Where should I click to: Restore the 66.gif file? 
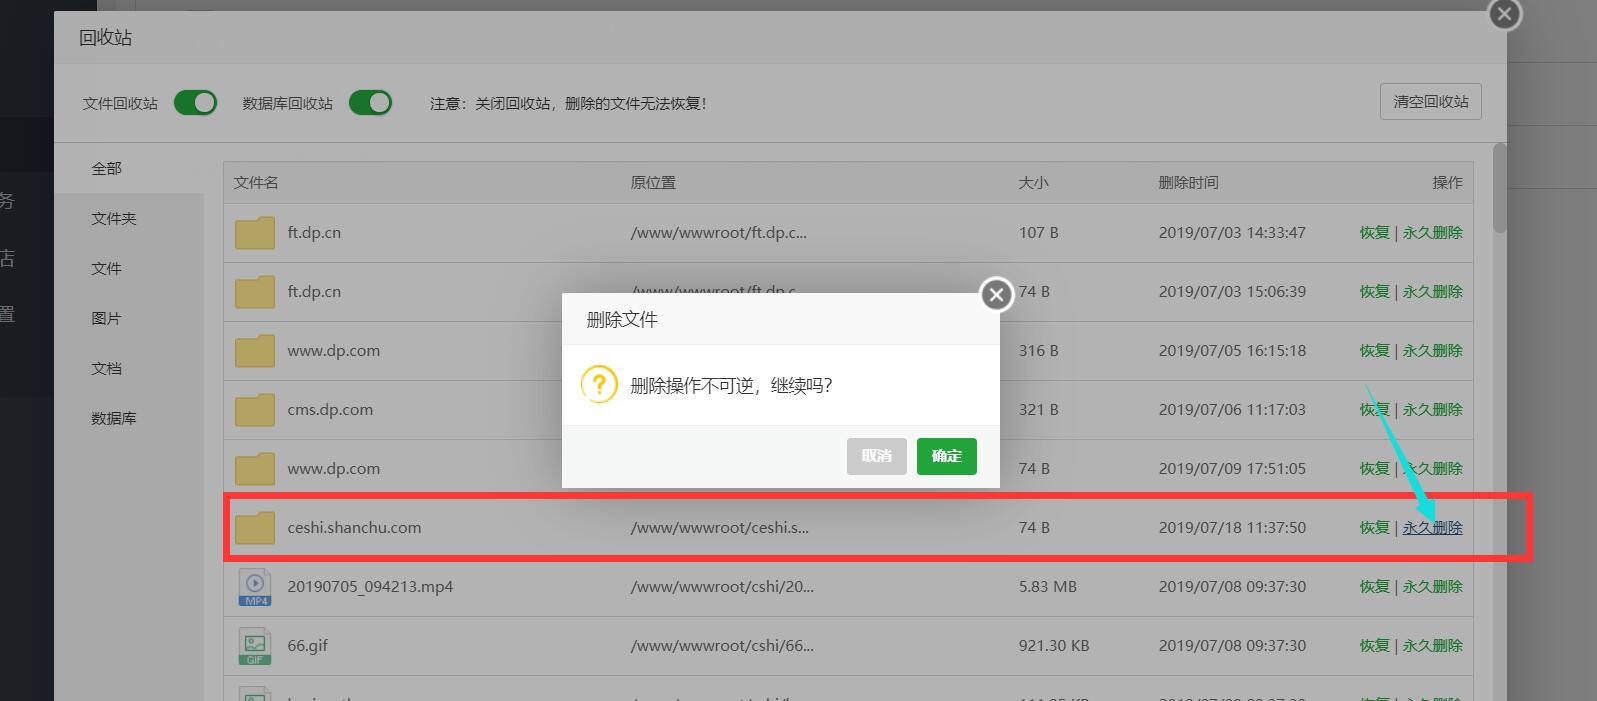tap(1374, 645)
